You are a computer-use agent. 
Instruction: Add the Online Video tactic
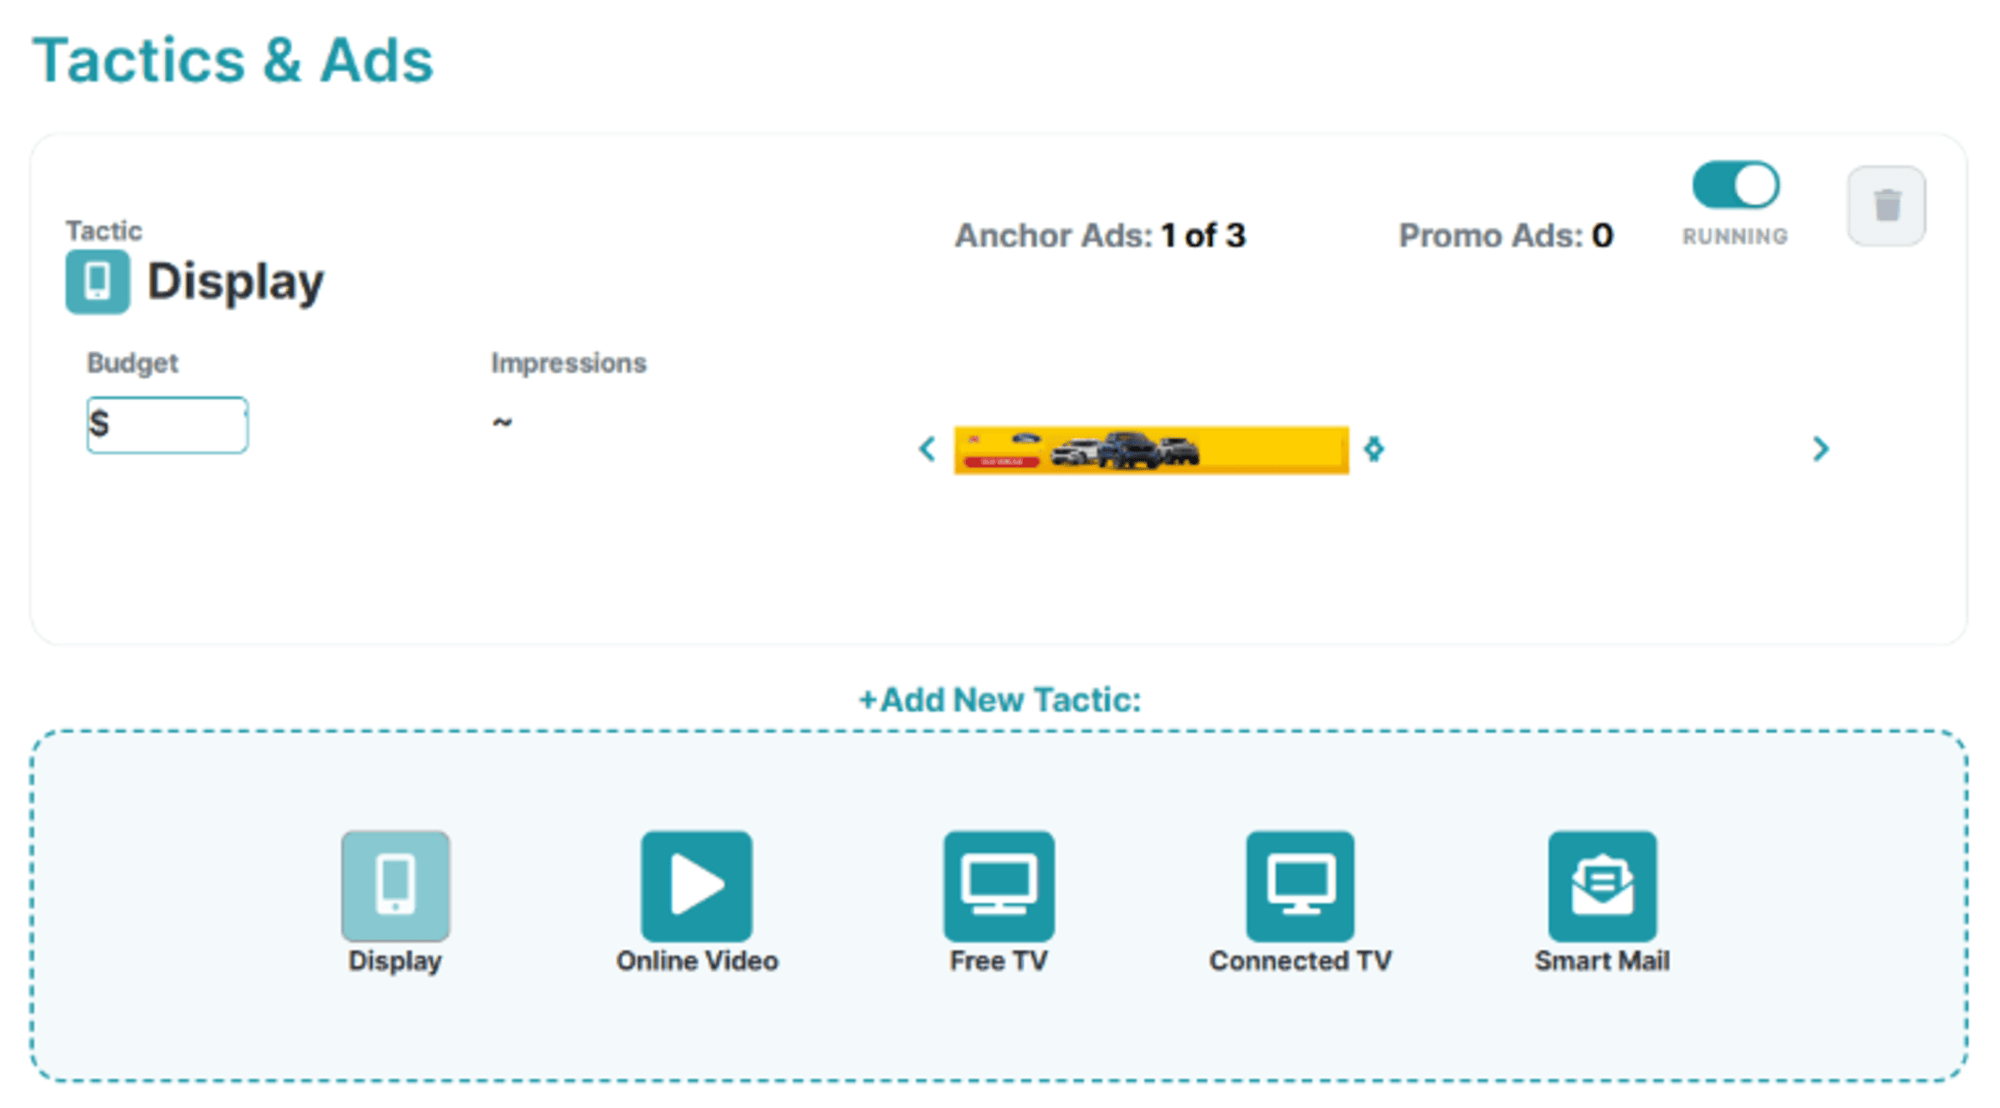(x=696, y=886)
